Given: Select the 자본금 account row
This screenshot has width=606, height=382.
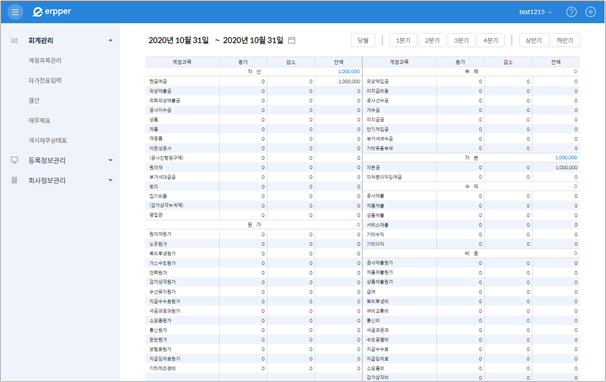Looking at the screenshot, I should [x=471, y=167].
